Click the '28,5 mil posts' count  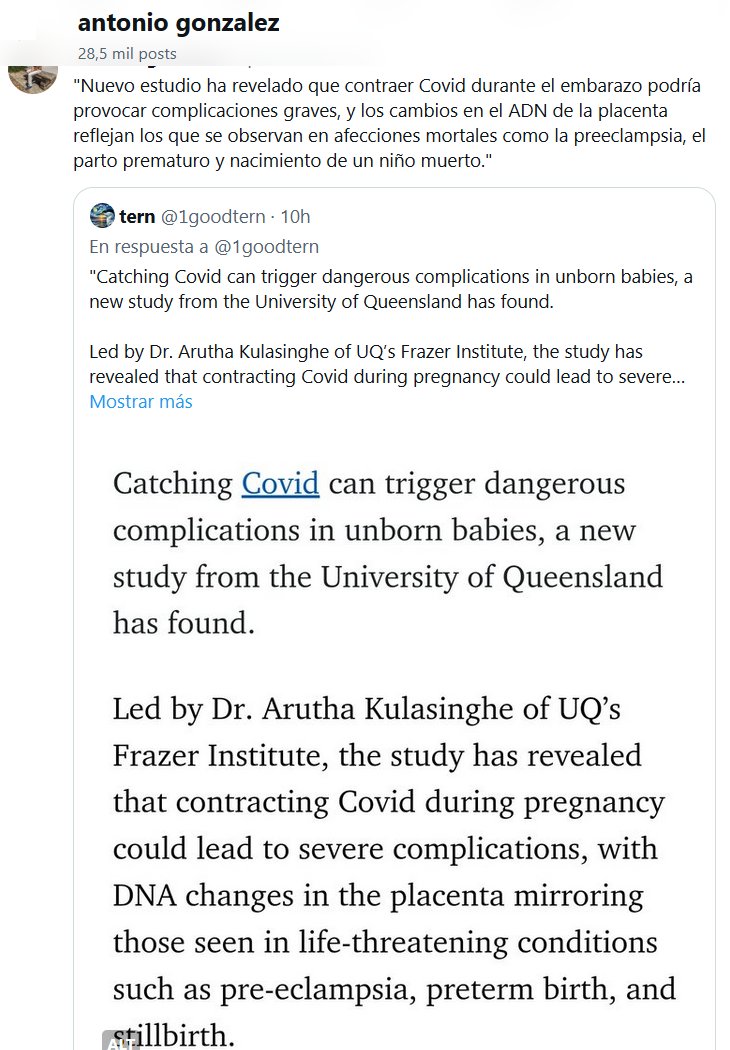click(127, 53)
